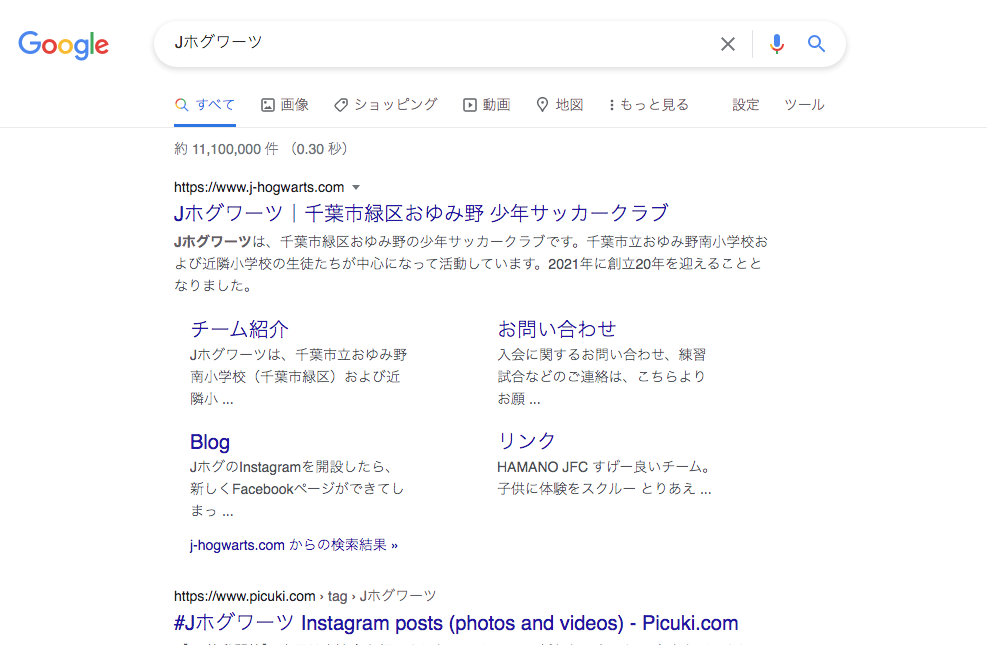Click the video play icon in 動画 tab
Screen dimensions: 987x645
470,105
